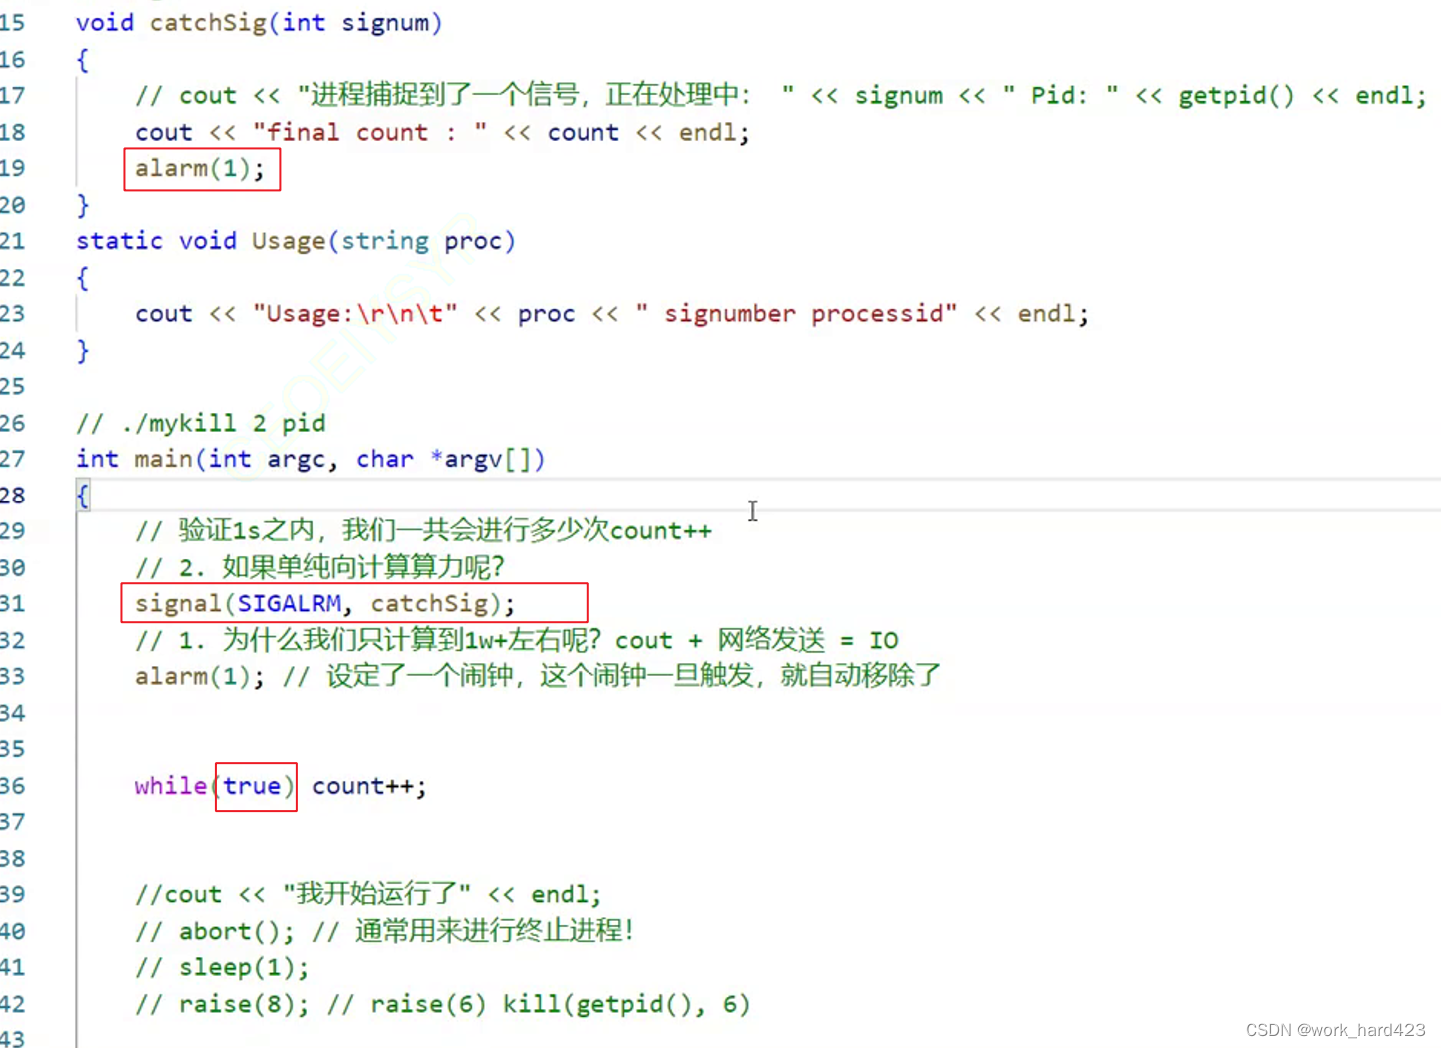Click the 'while(true) count++;' loop line
Screen dimensions: 1441x1048
coord(281,786)
